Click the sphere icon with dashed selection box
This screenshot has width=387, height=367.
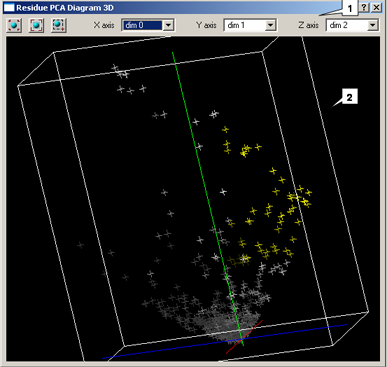pyautogui.click(x=59, y=25)
